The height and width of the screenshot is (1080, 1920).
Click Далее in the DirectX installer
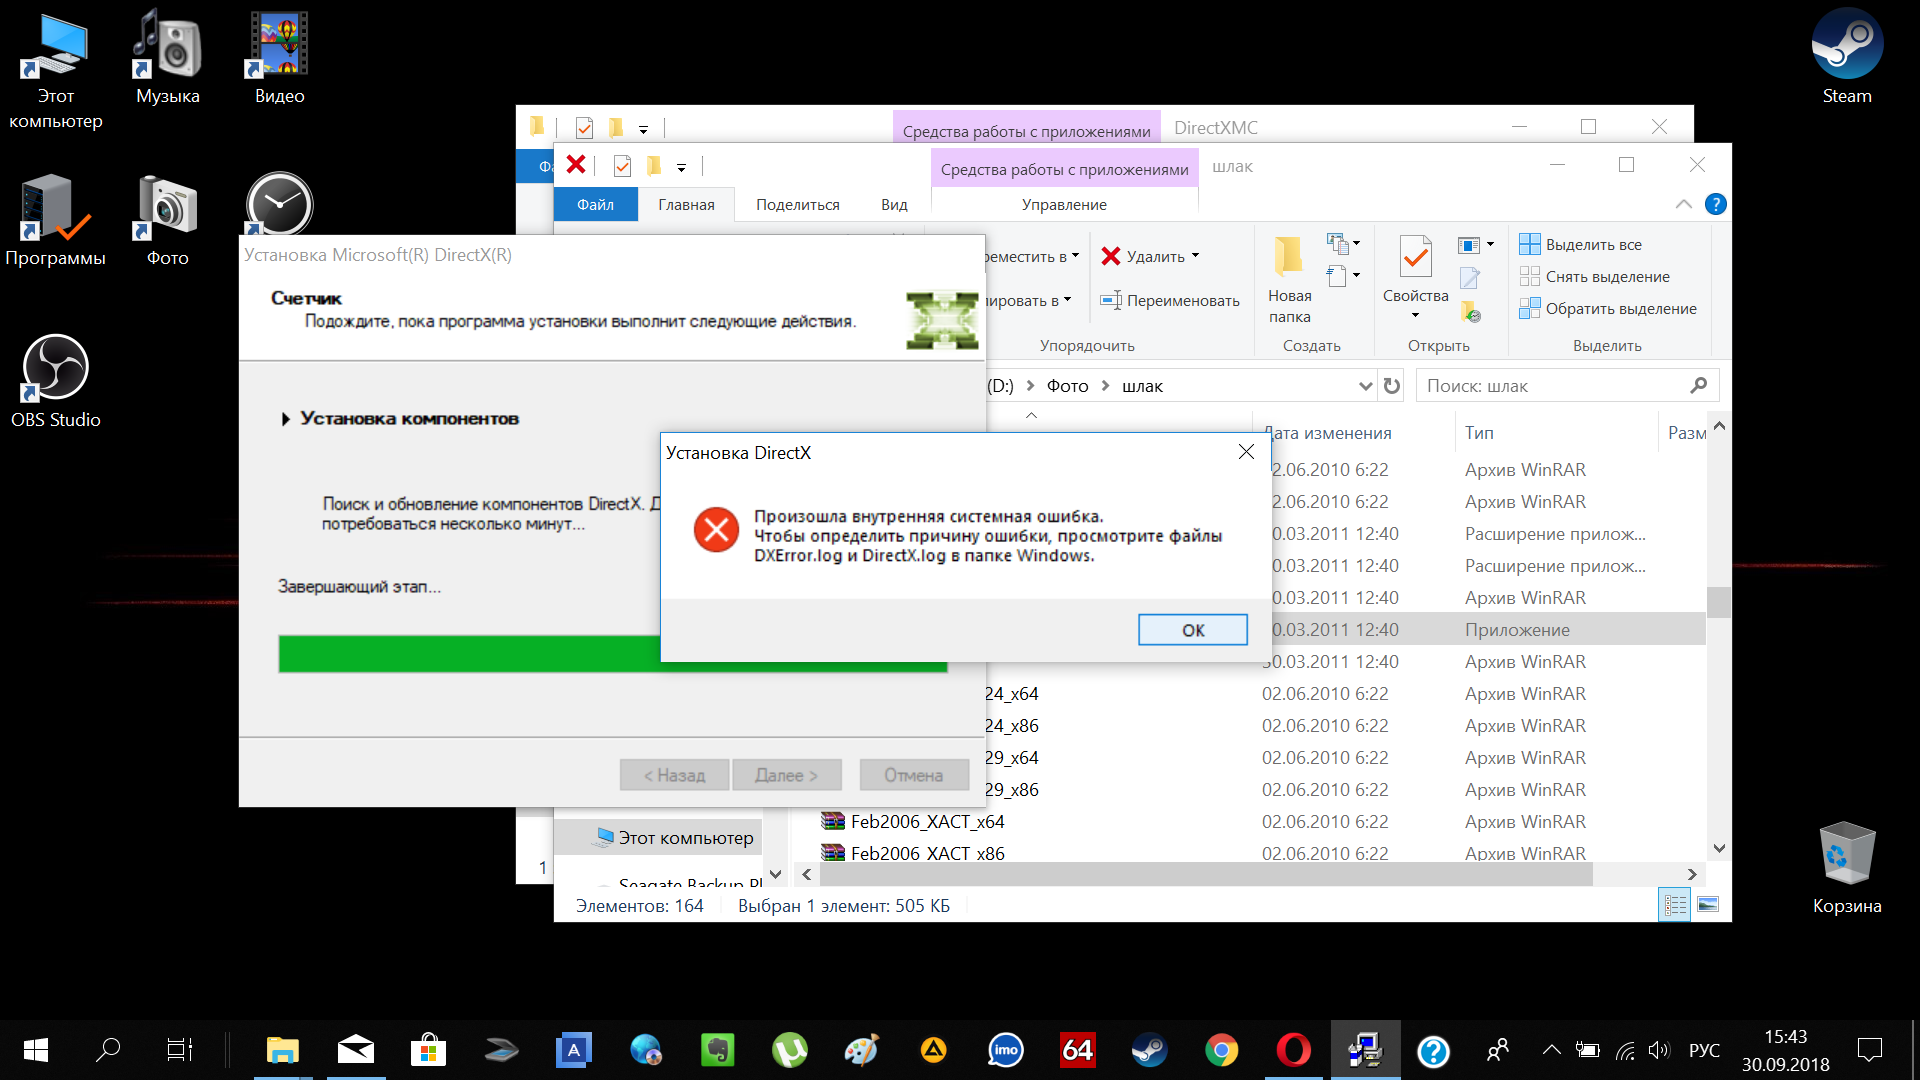tap(786, 775)
